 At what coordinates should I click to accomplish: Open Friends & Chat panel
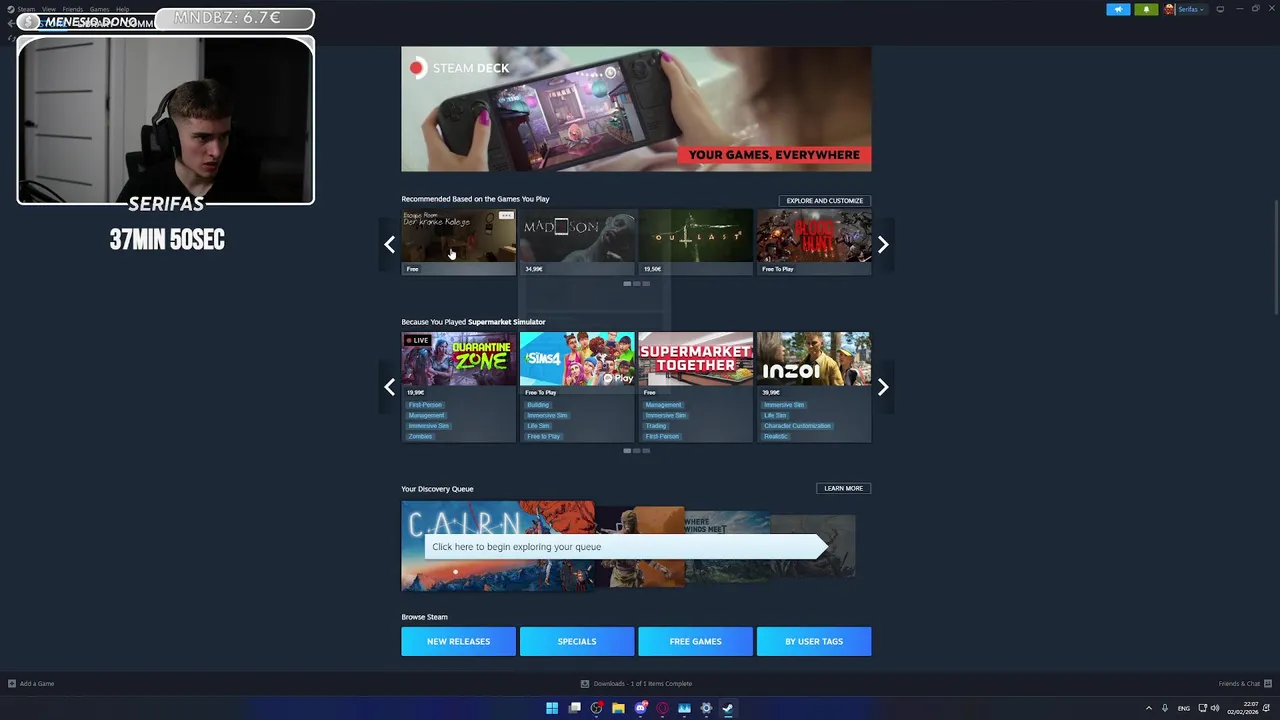tap(1243, 684)
